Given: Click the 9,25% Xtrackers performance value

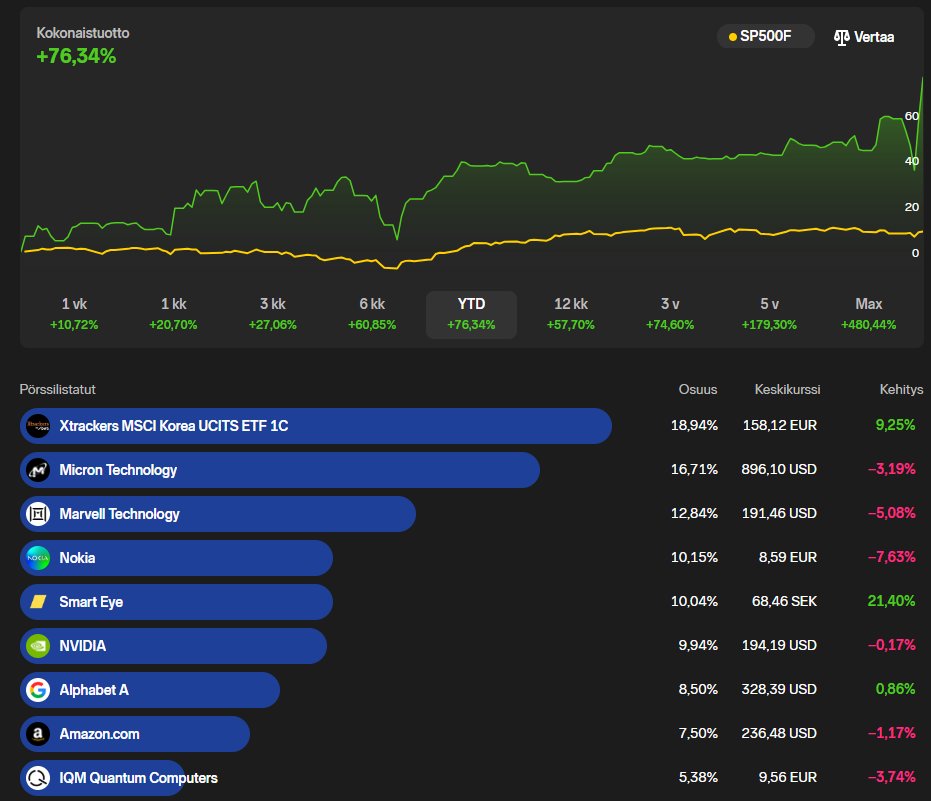Looking at the screenshot, I should [x=895, y=425].
